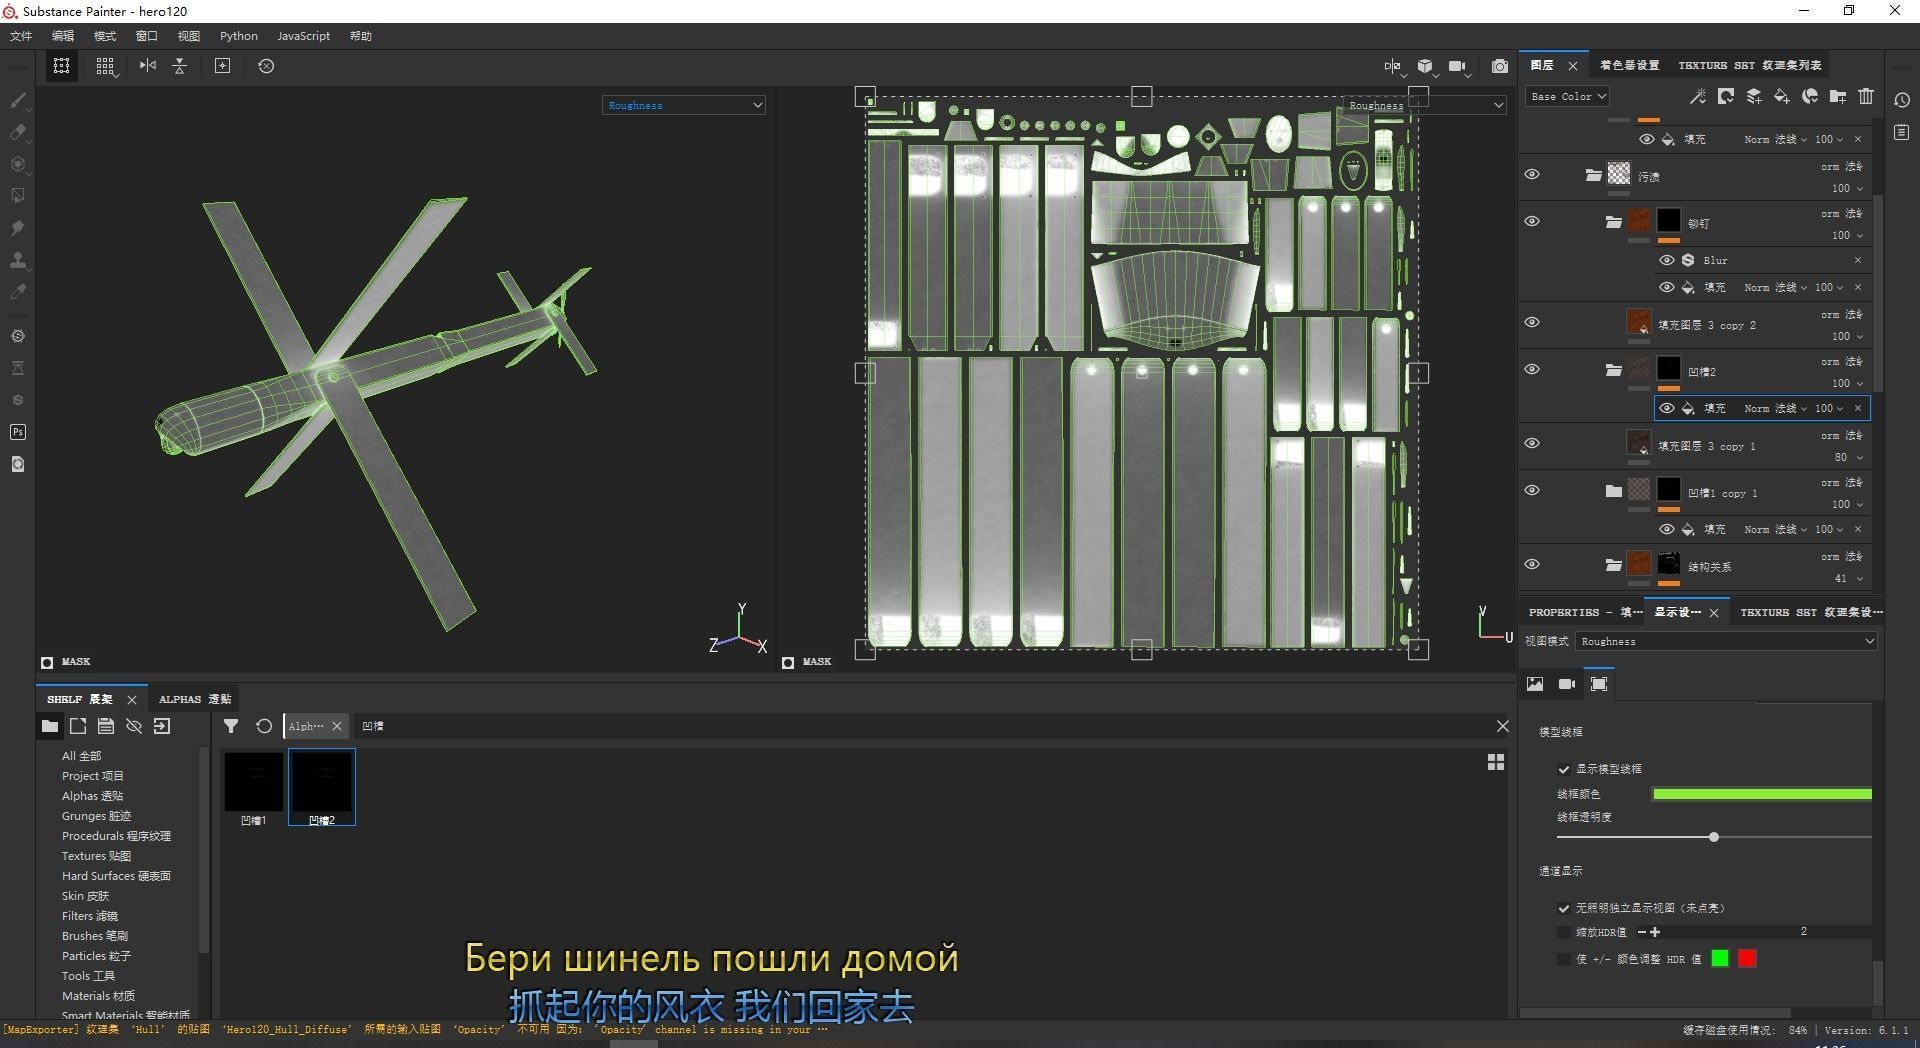Add a new paint layer with stack-plus icon
This screenshot has width=1920, height=1048.
[x=1754, y=96]
